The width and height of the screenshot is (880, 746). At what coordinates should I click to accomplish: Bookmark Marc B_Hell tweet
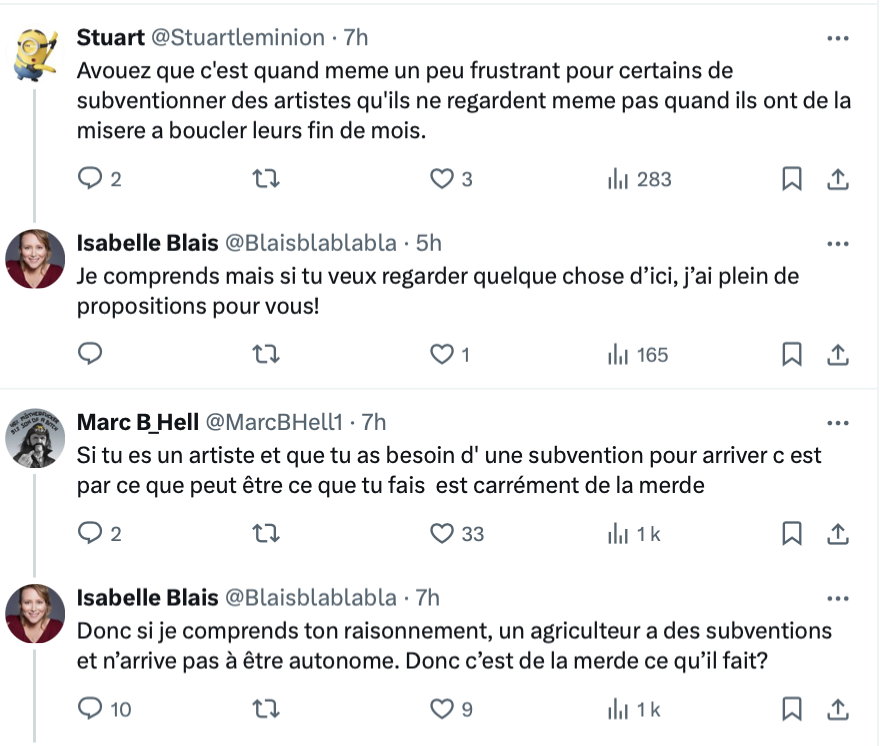791,533
